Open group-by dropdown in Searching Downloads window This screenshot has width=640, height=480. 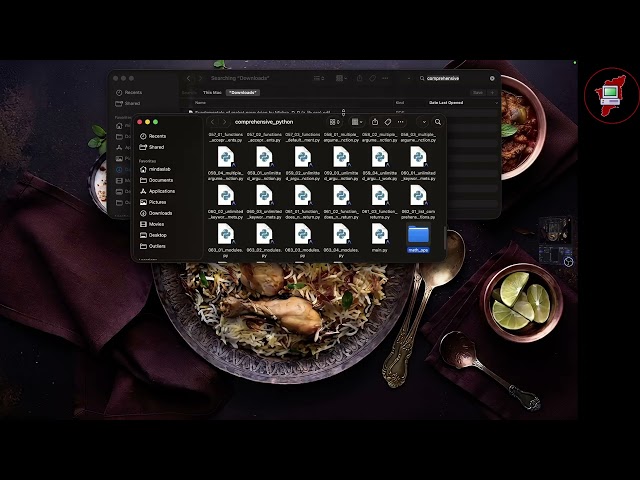[x=341, y=78]
